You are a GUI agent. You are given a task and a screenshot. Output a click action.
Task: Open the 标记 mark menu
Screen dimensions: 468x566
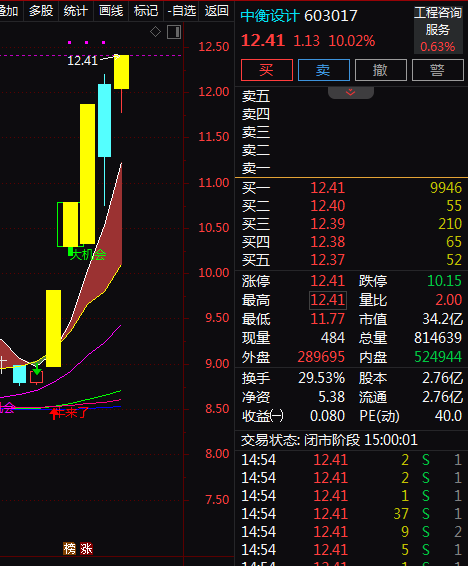coord(146,11)
